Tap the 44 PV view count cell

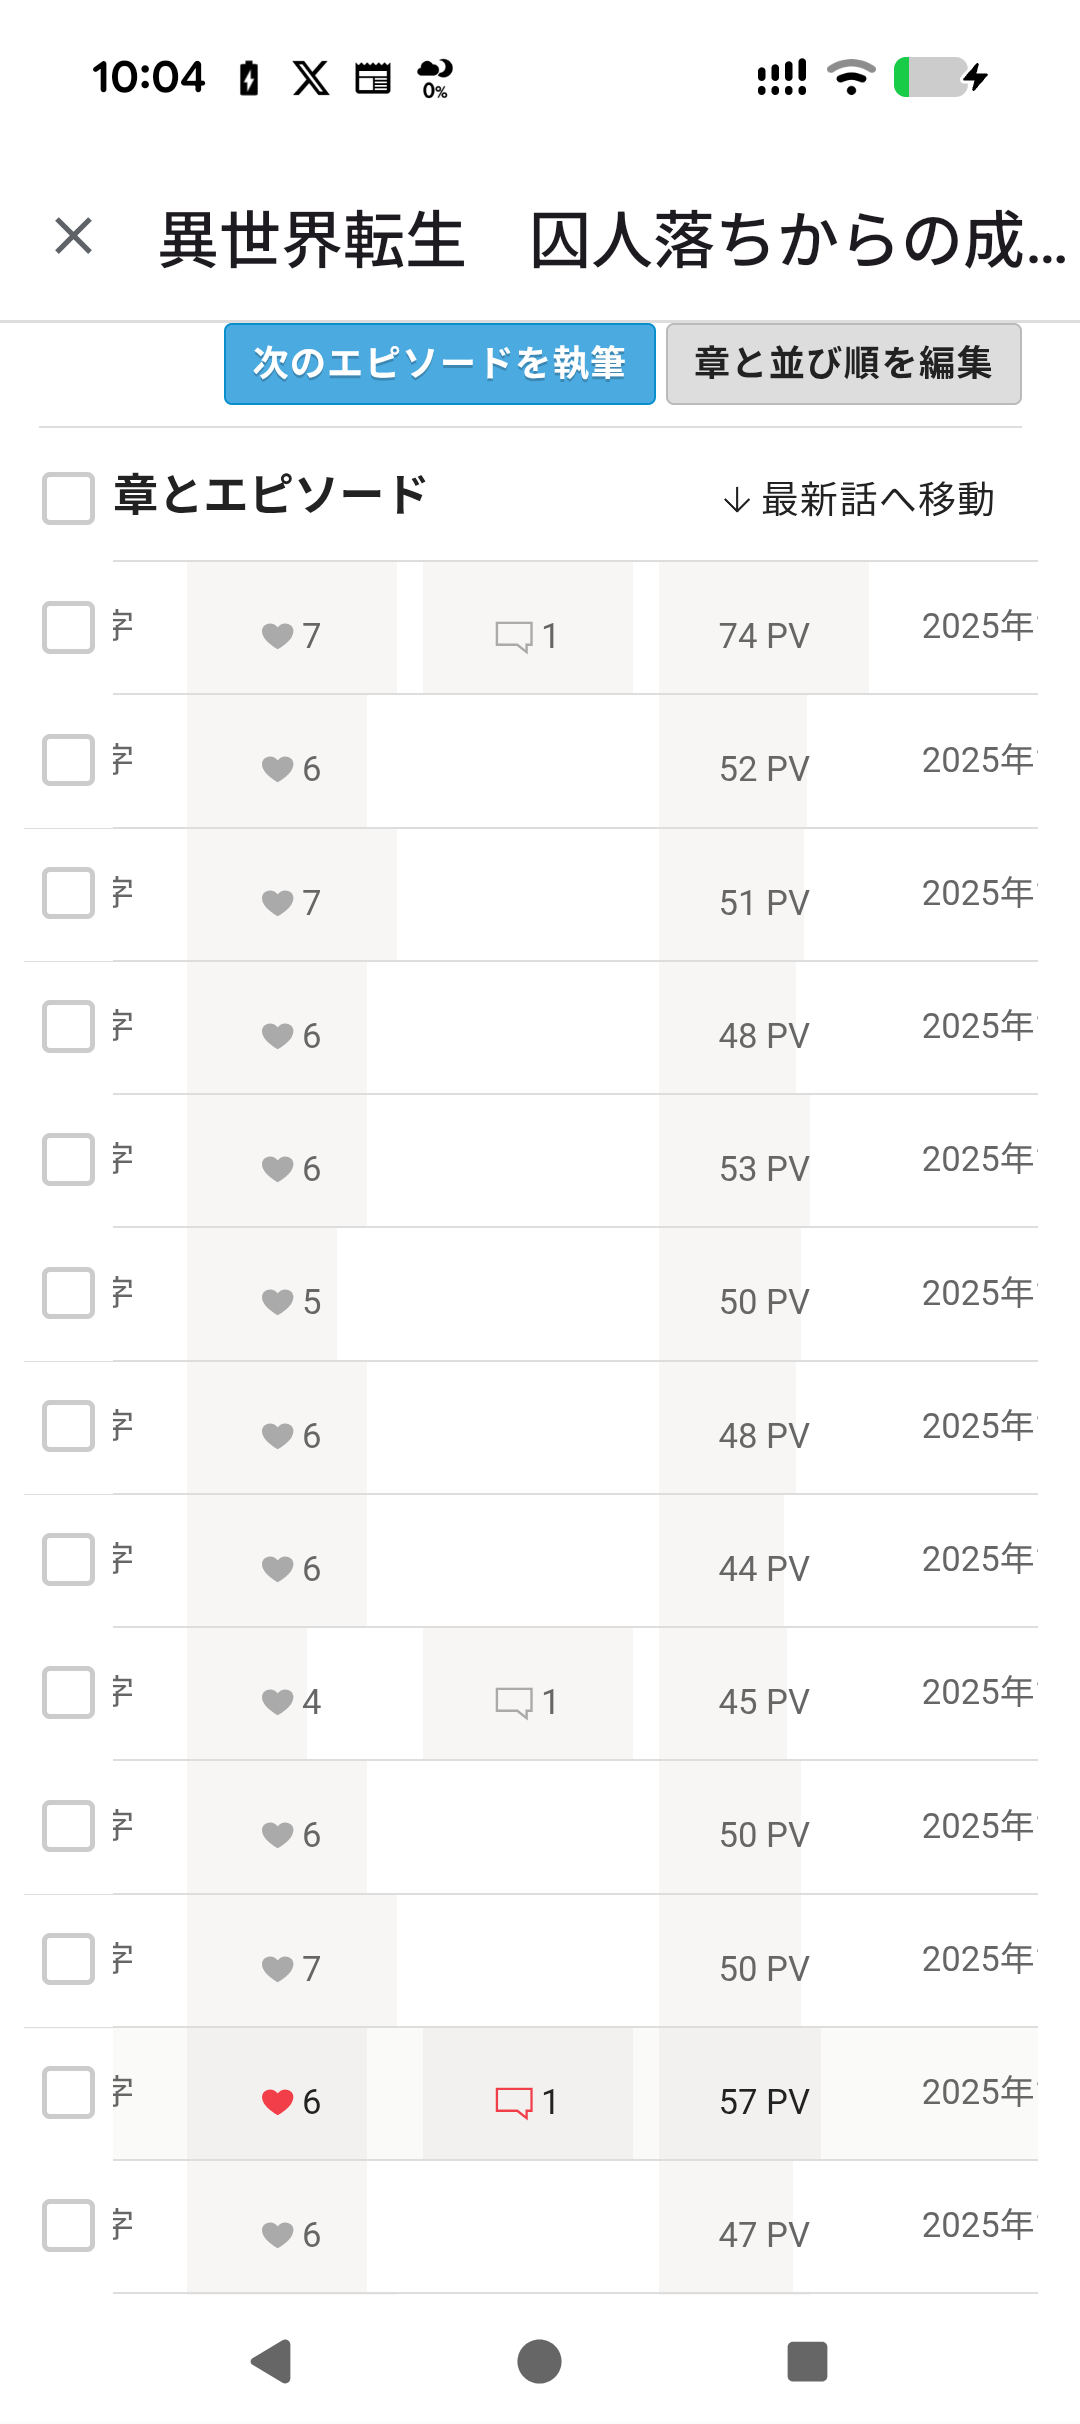tap(764, 1569)
